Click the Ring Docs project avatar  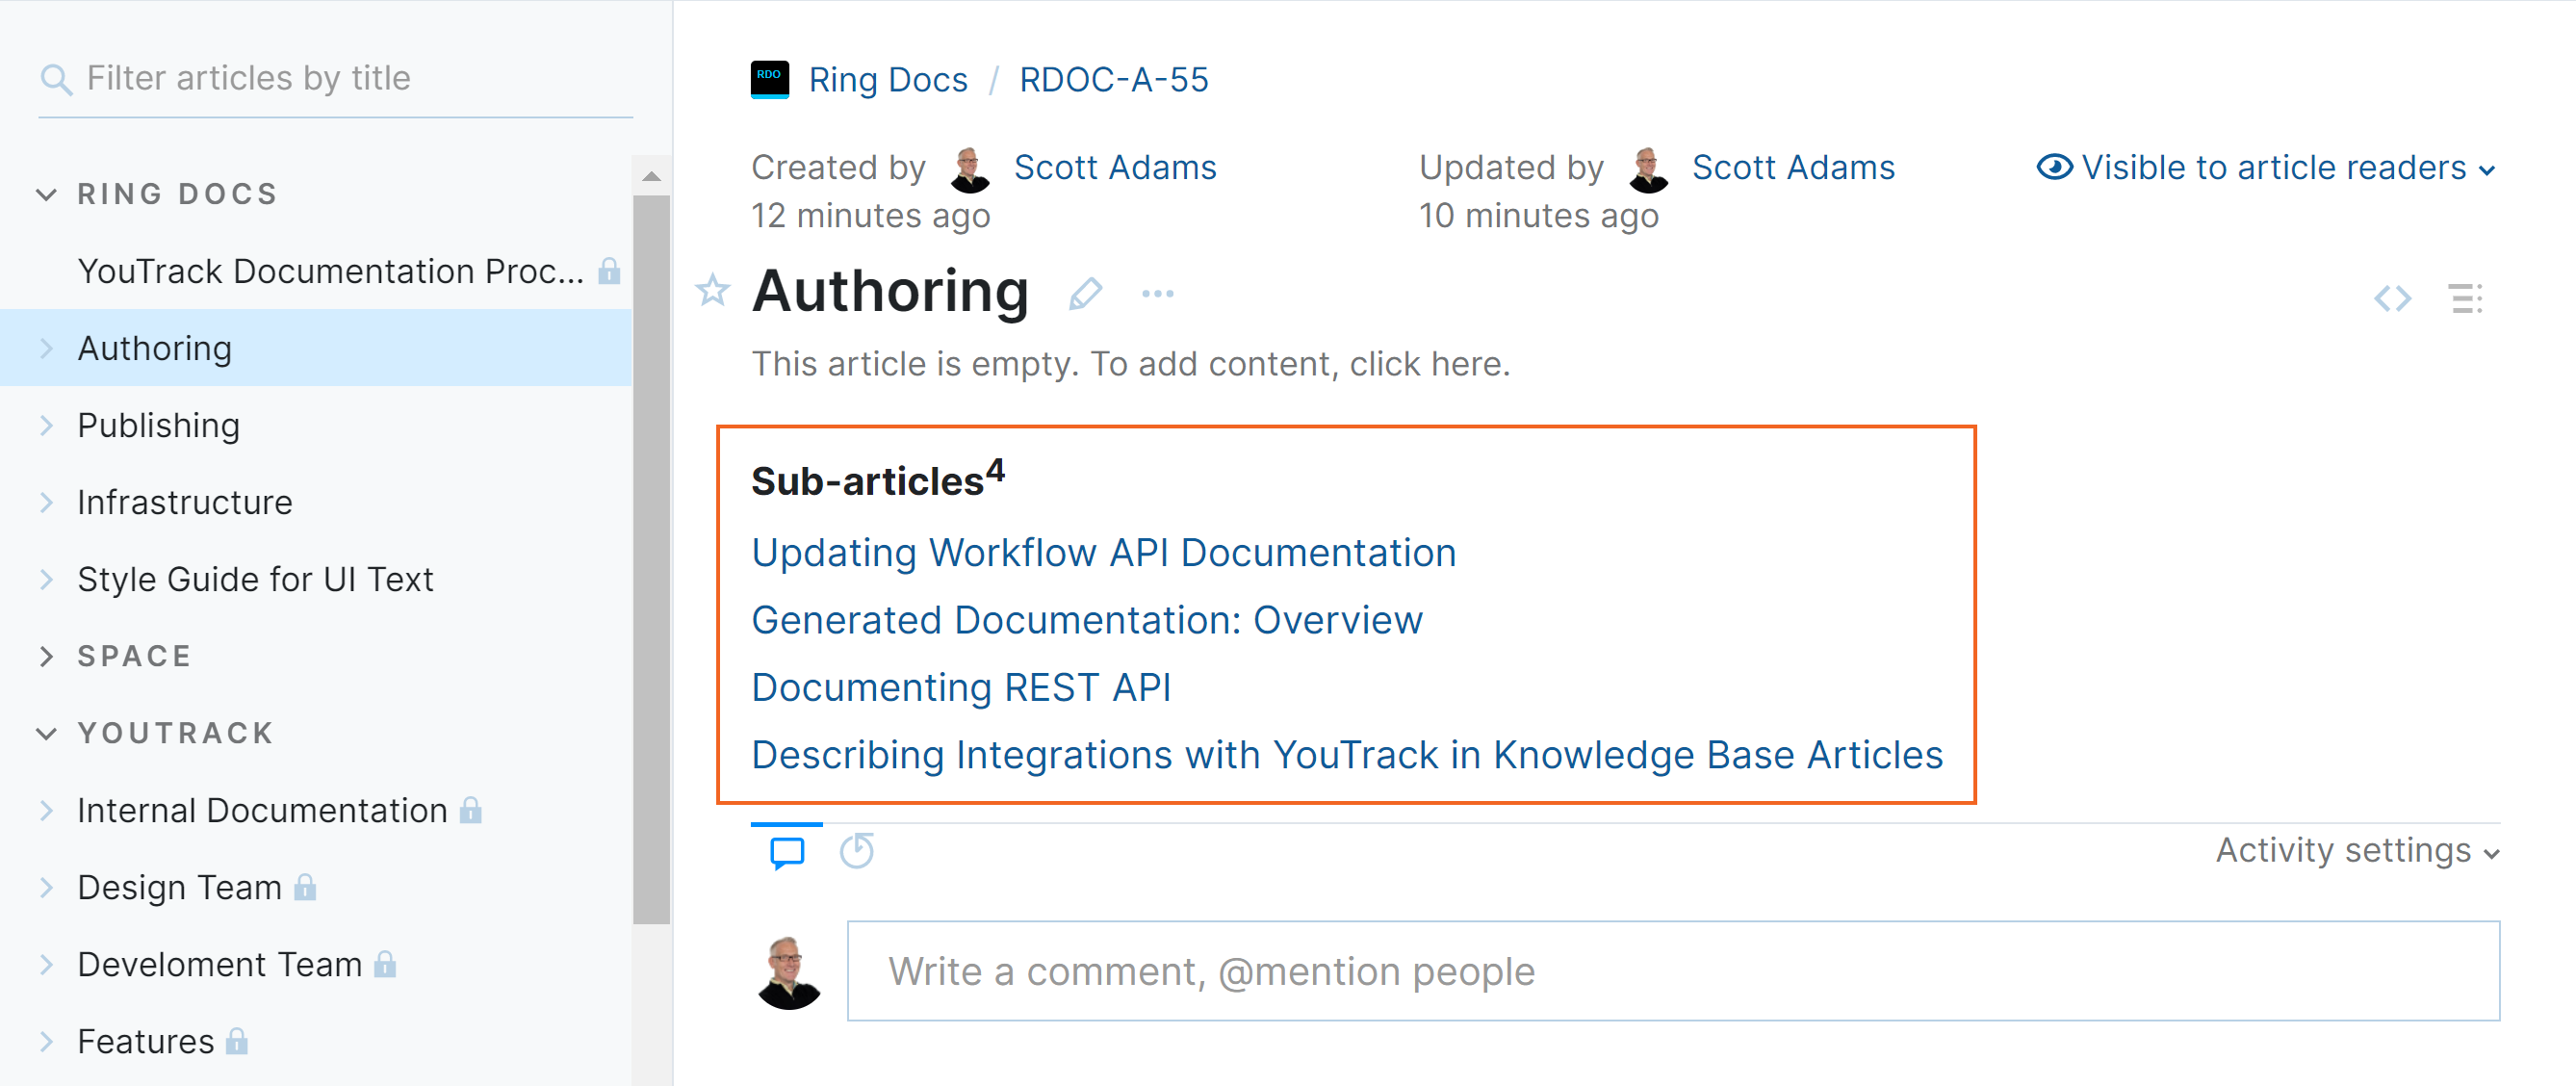pos(769,79)
